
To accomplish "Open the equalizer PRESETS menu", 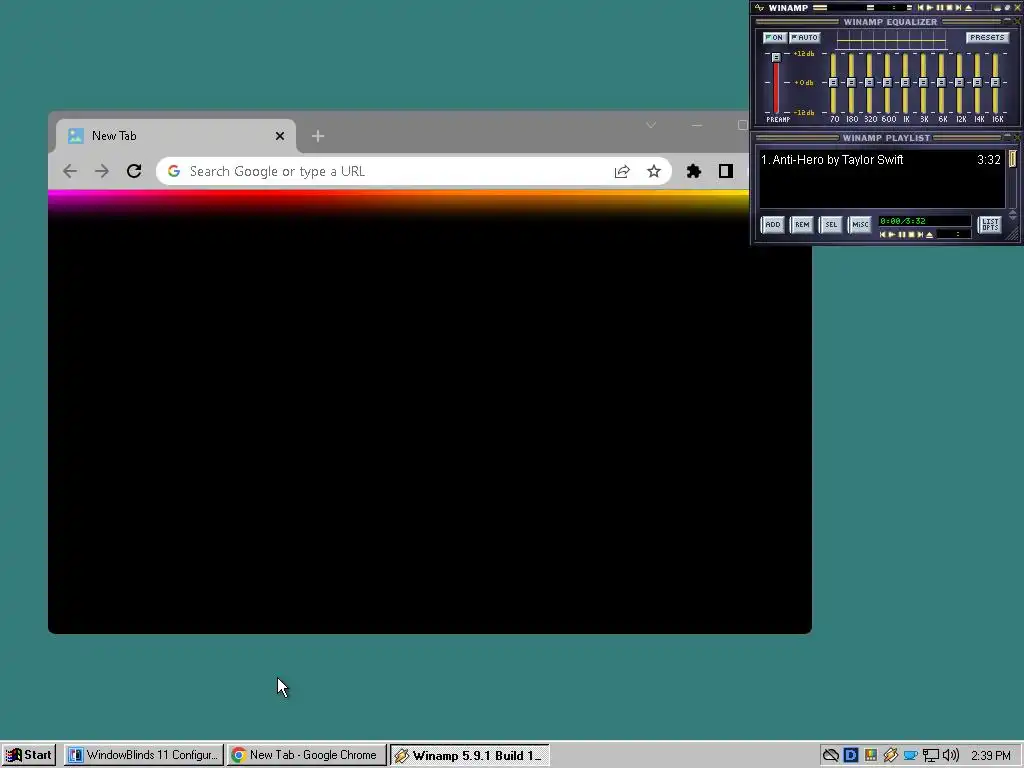I will [x=987, y=38].
